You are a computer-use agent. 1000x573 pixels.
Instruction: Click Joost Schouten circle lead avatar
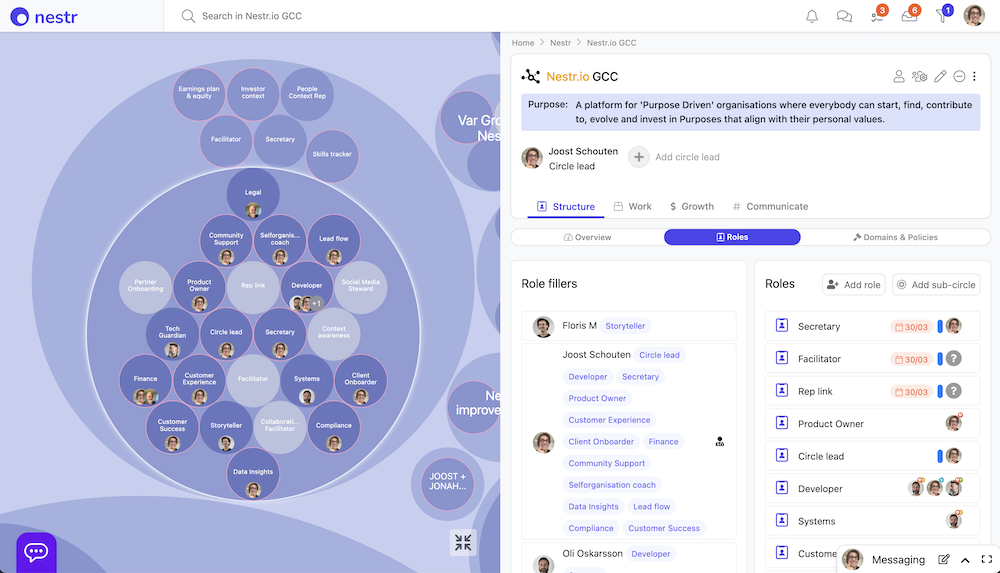(x=532, y=158)
